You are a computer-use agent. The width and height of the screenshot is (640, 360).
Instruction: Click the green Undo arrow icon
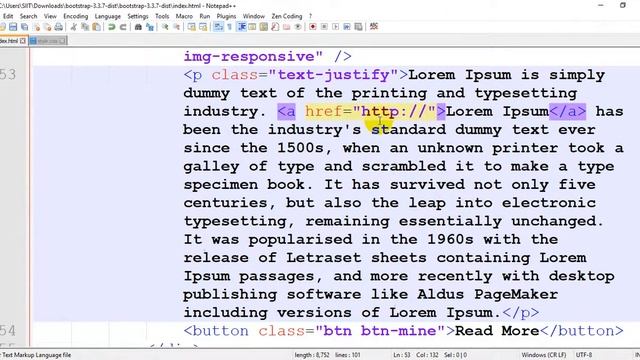[111, 27]
